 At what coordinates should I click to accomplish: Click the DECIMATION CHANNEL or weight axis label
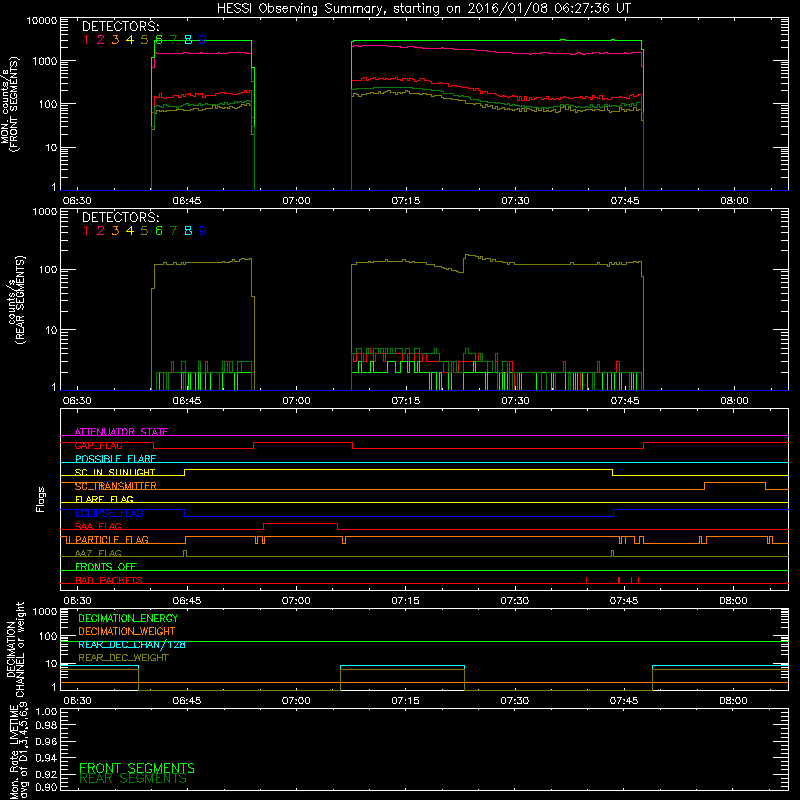coord(15,649)
